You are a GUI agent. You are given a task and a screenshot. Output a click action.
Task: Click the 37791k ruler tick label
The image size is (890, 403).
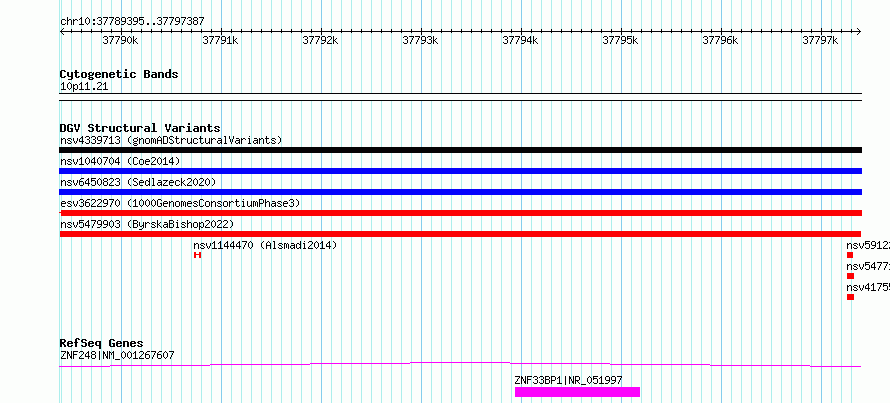220,40
